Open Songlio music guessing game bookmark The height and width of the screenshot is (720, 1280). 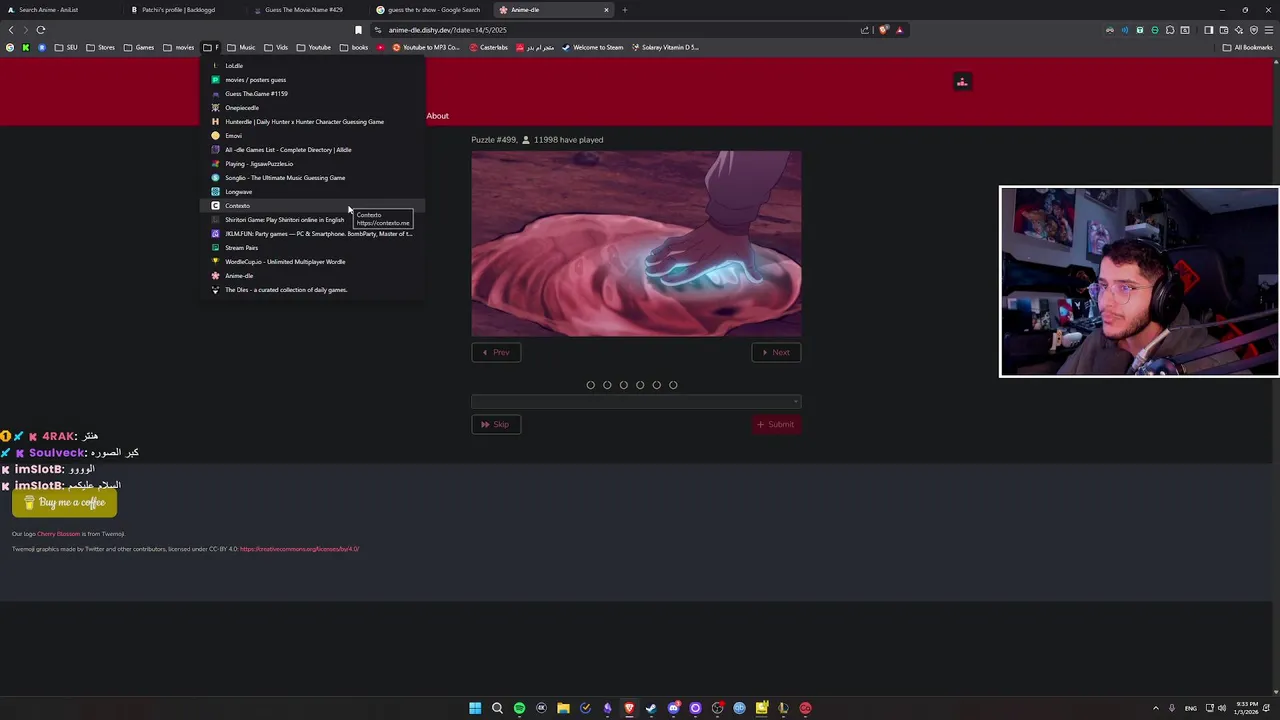[x=312, y=178]
